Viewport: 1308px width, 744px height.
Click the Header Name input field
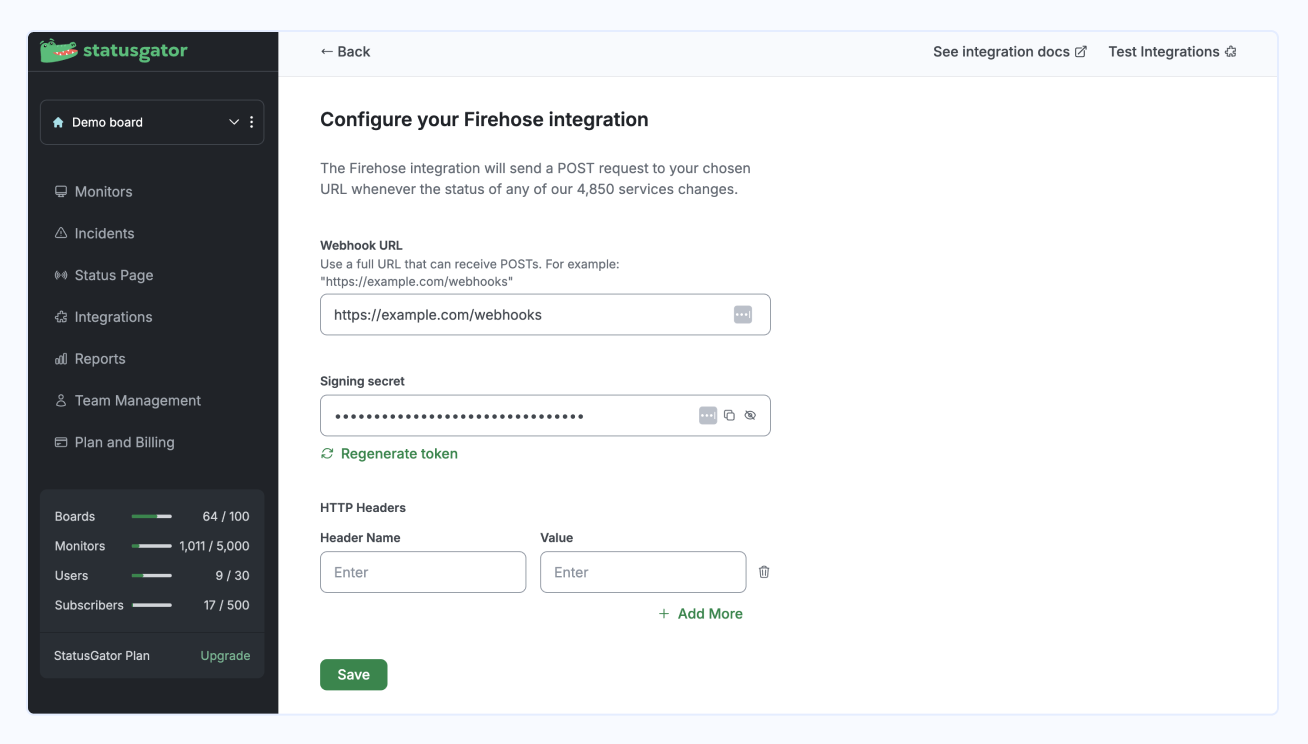pyautogui.click(x=423, y=572)
